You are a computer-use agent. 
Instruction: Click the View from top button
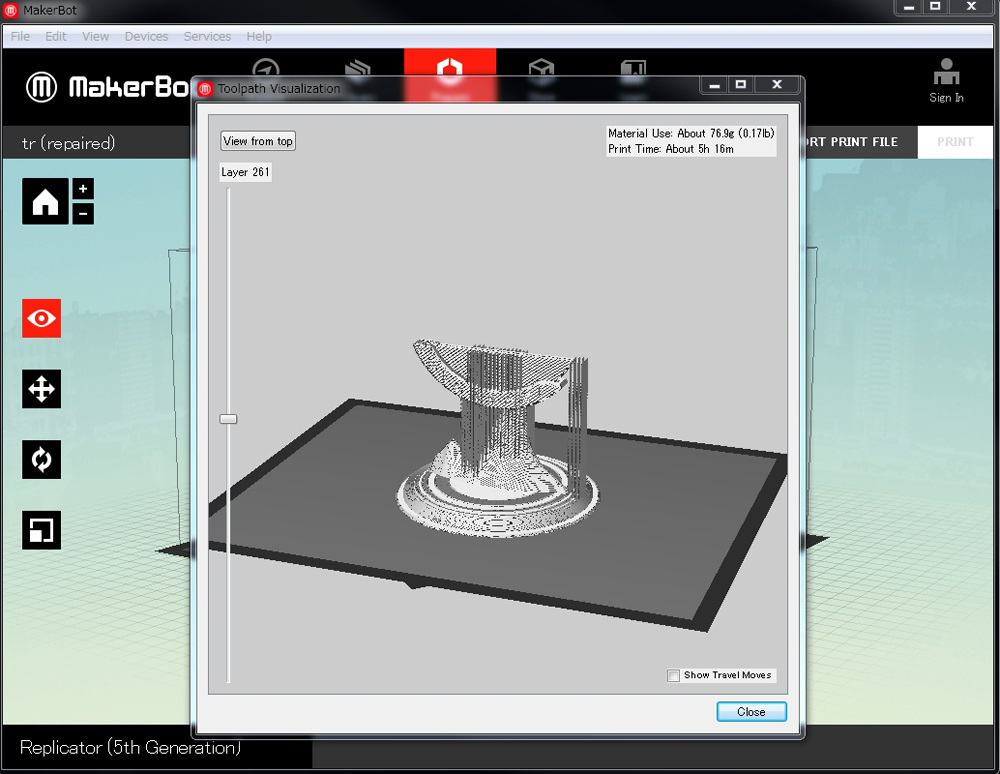click(x=258, y=141)
